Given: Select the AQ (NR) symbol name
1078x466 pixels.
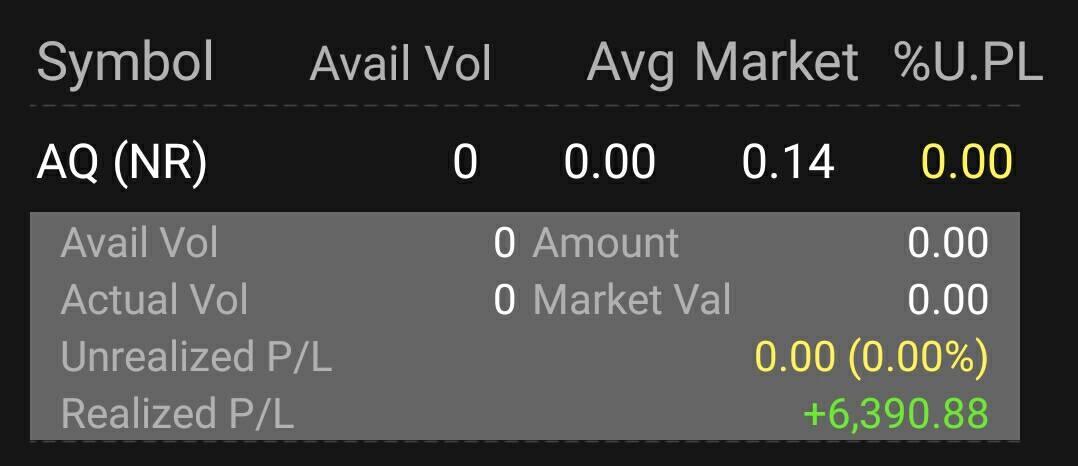Looking at the screenshot, I should 122,164.
